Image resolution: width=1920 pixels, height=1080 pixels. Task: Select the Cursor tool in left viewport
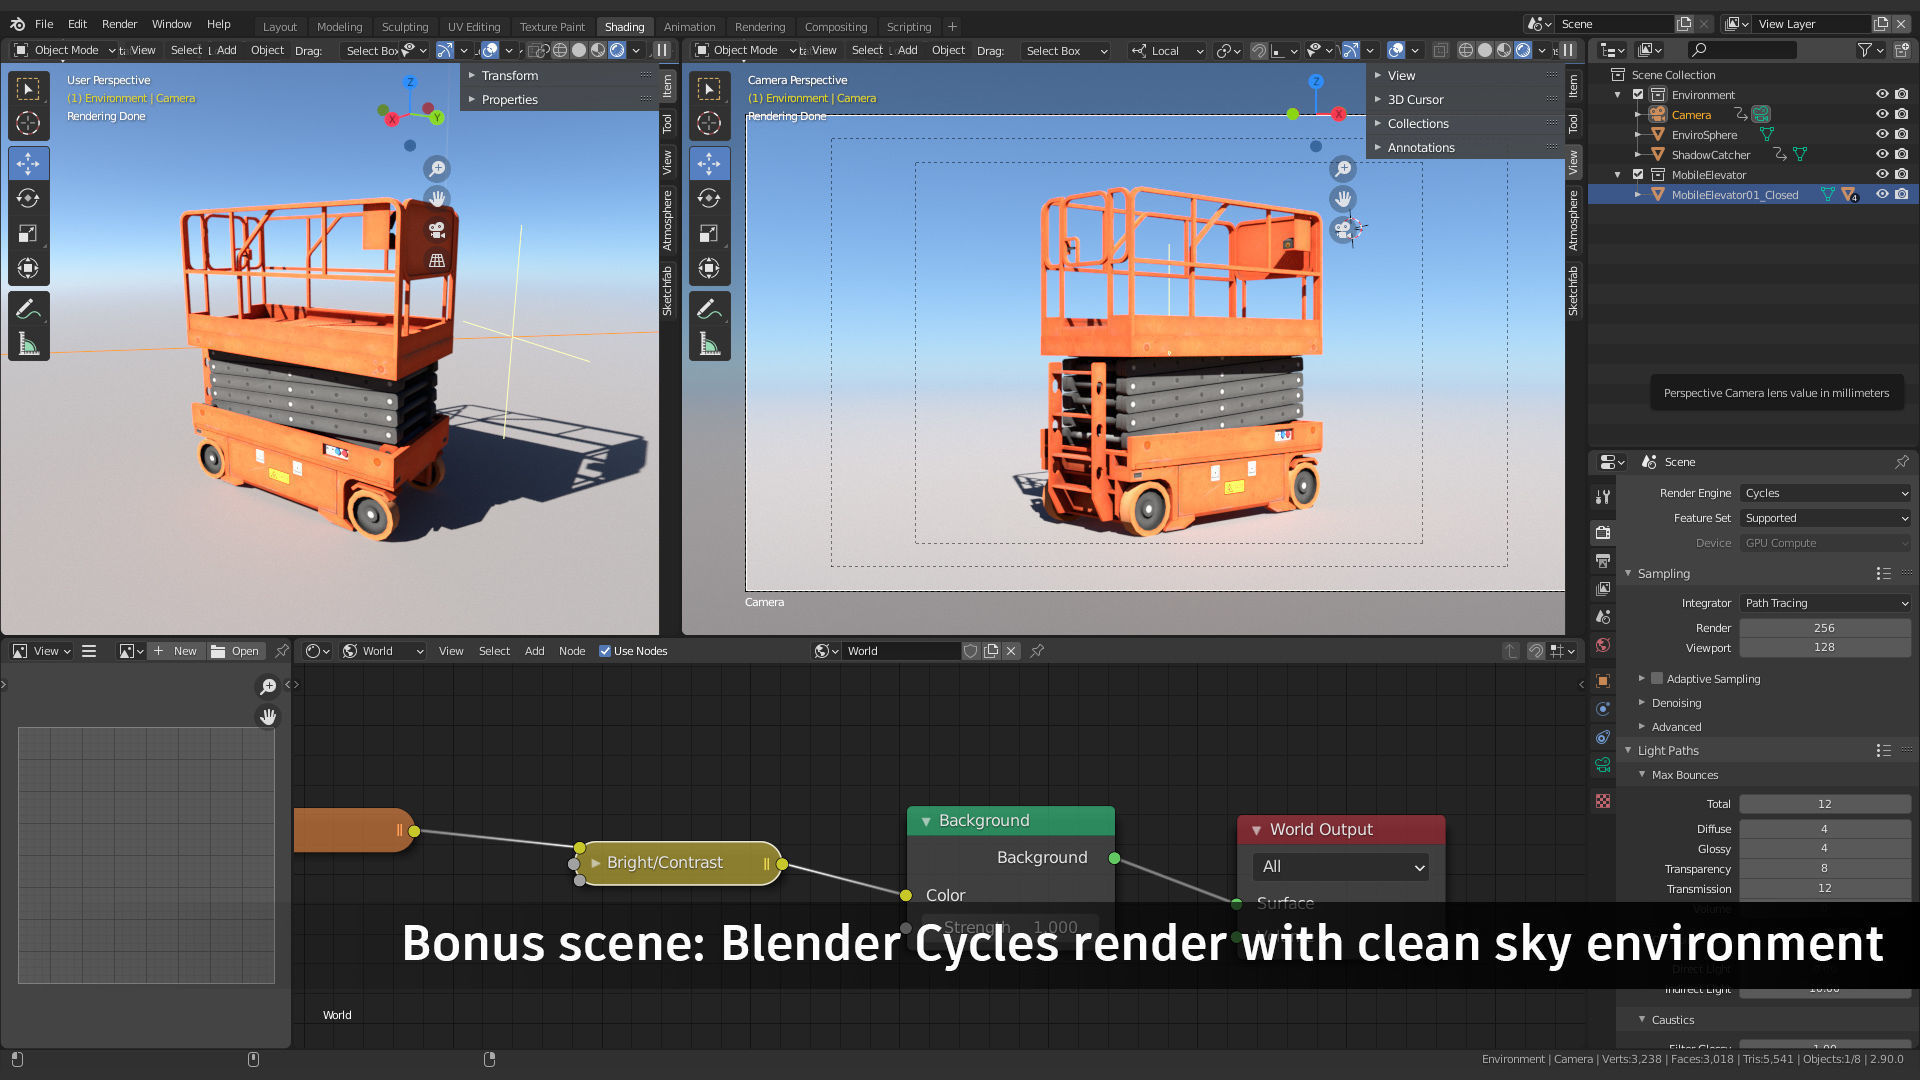pos(28,123)
